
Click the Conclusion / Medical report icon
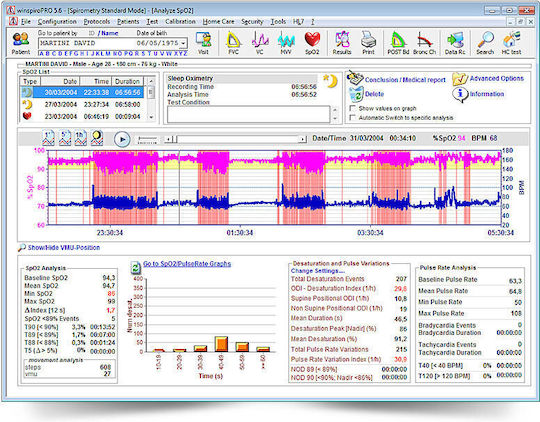(x=355, y=78)
